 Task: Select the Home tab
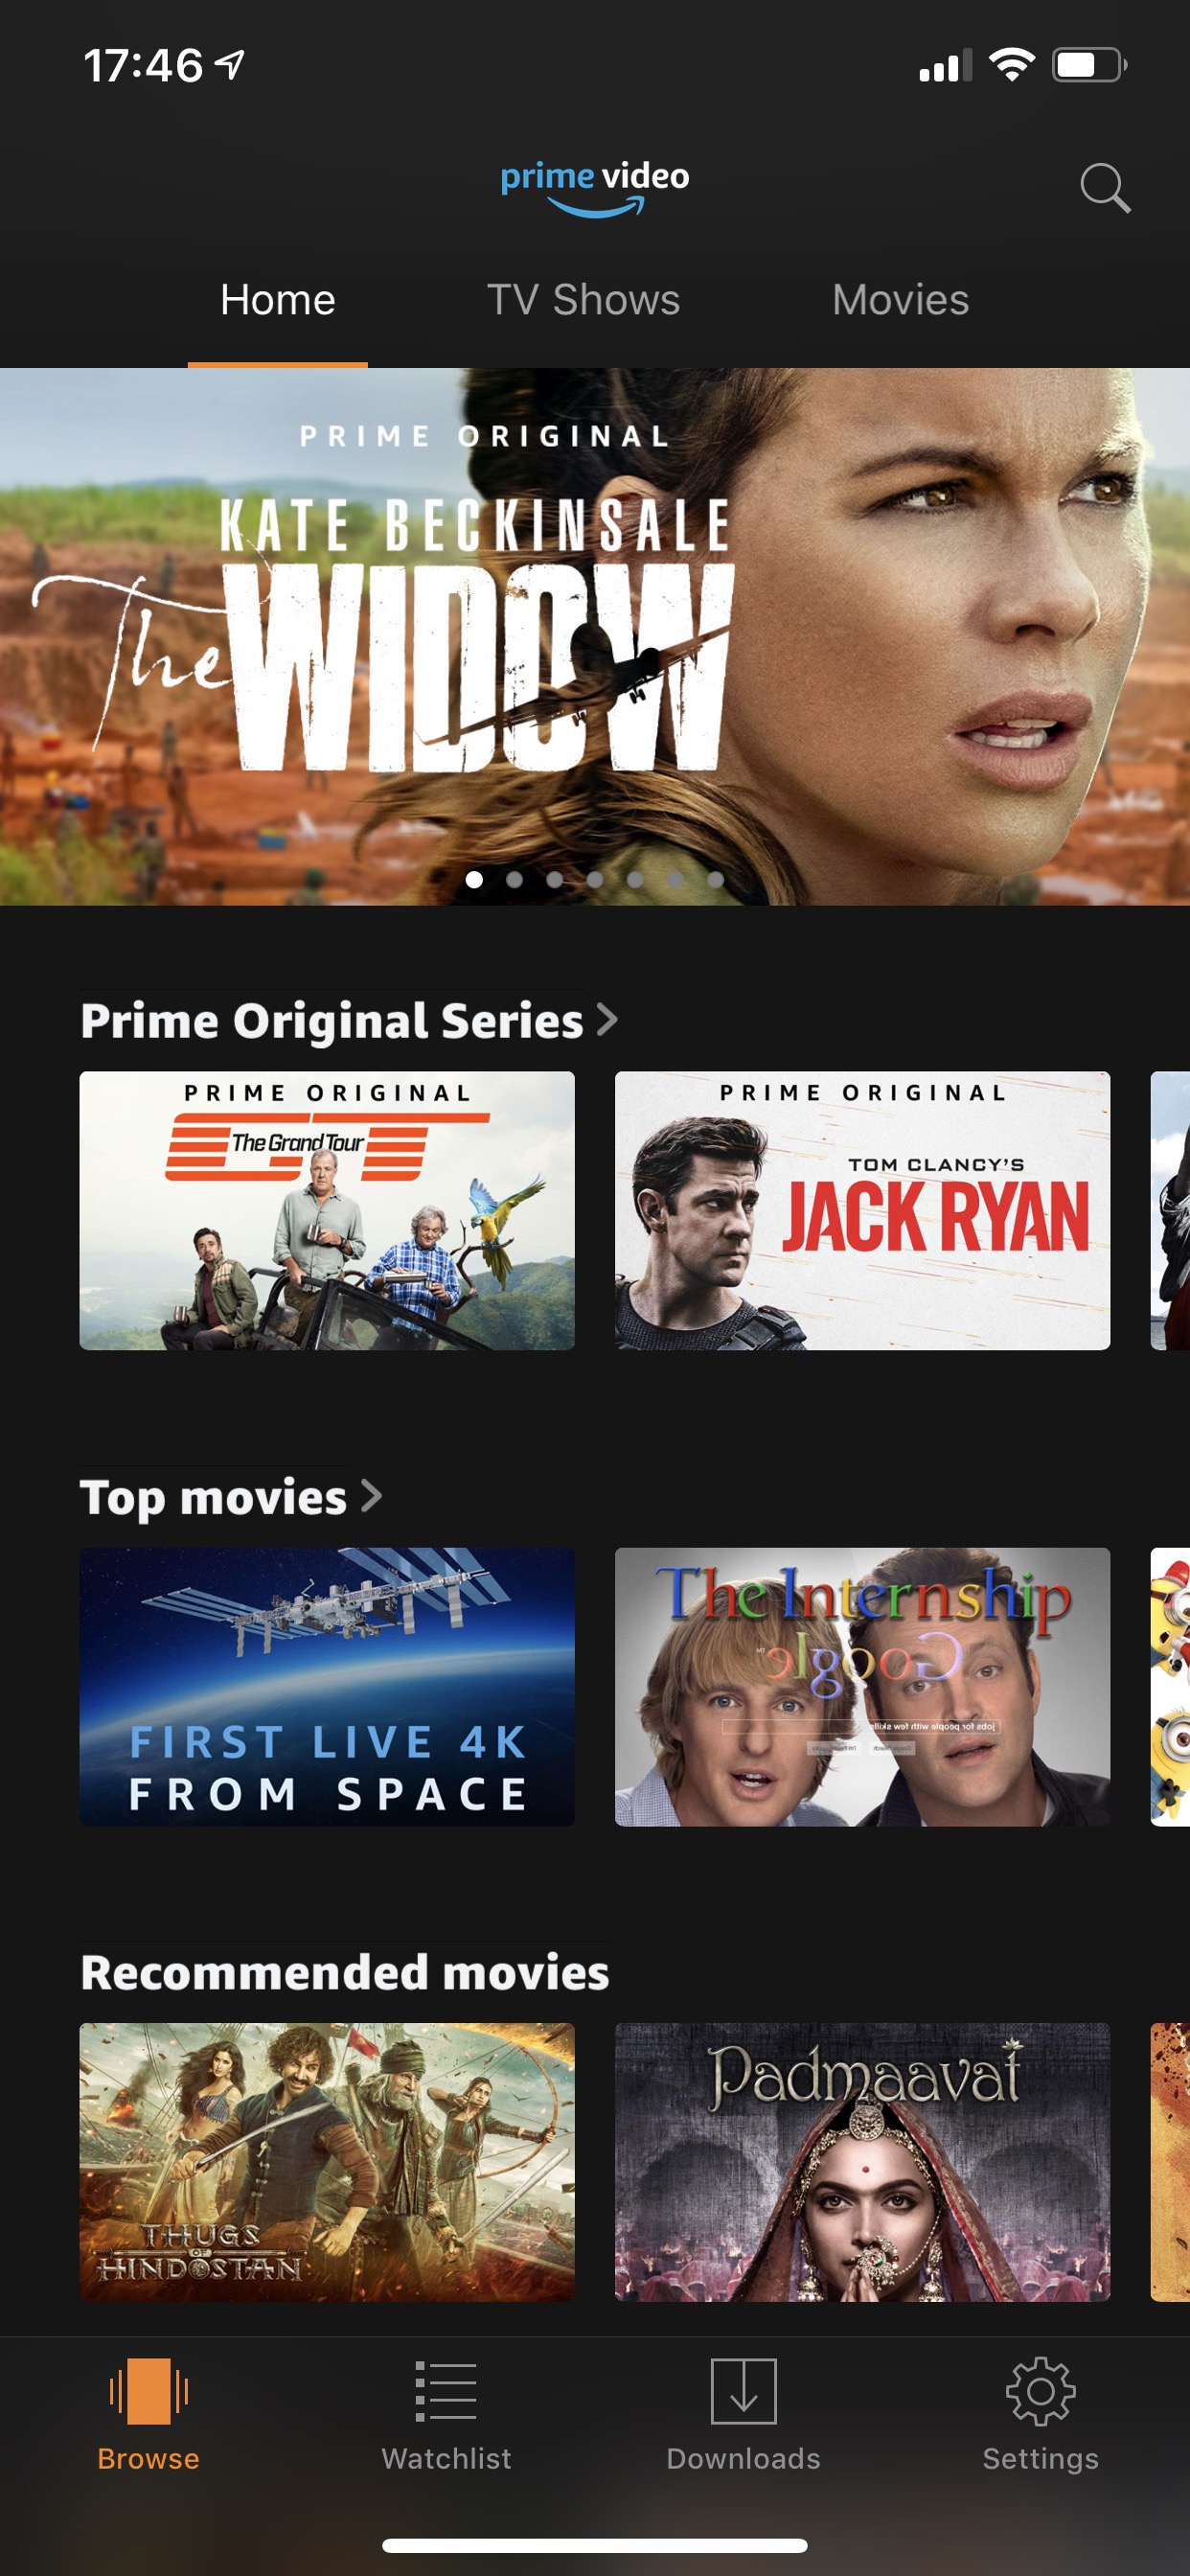pos(278,300)
